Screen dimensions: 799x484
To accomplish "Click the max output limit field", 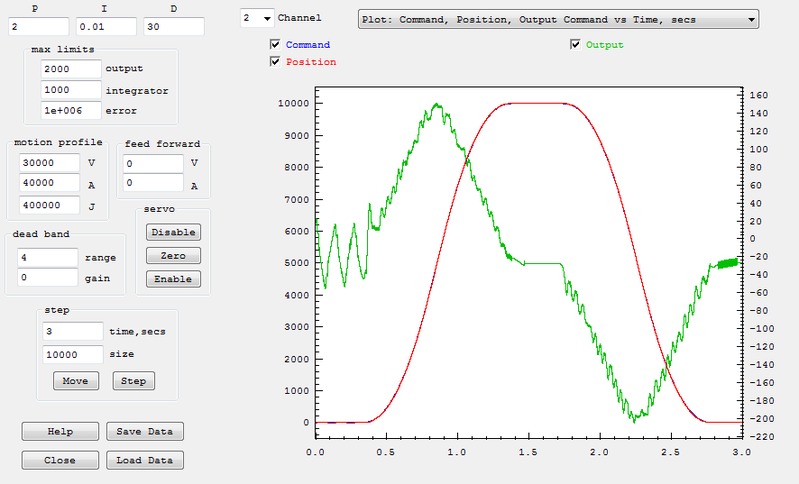I will tap(72, 69).
